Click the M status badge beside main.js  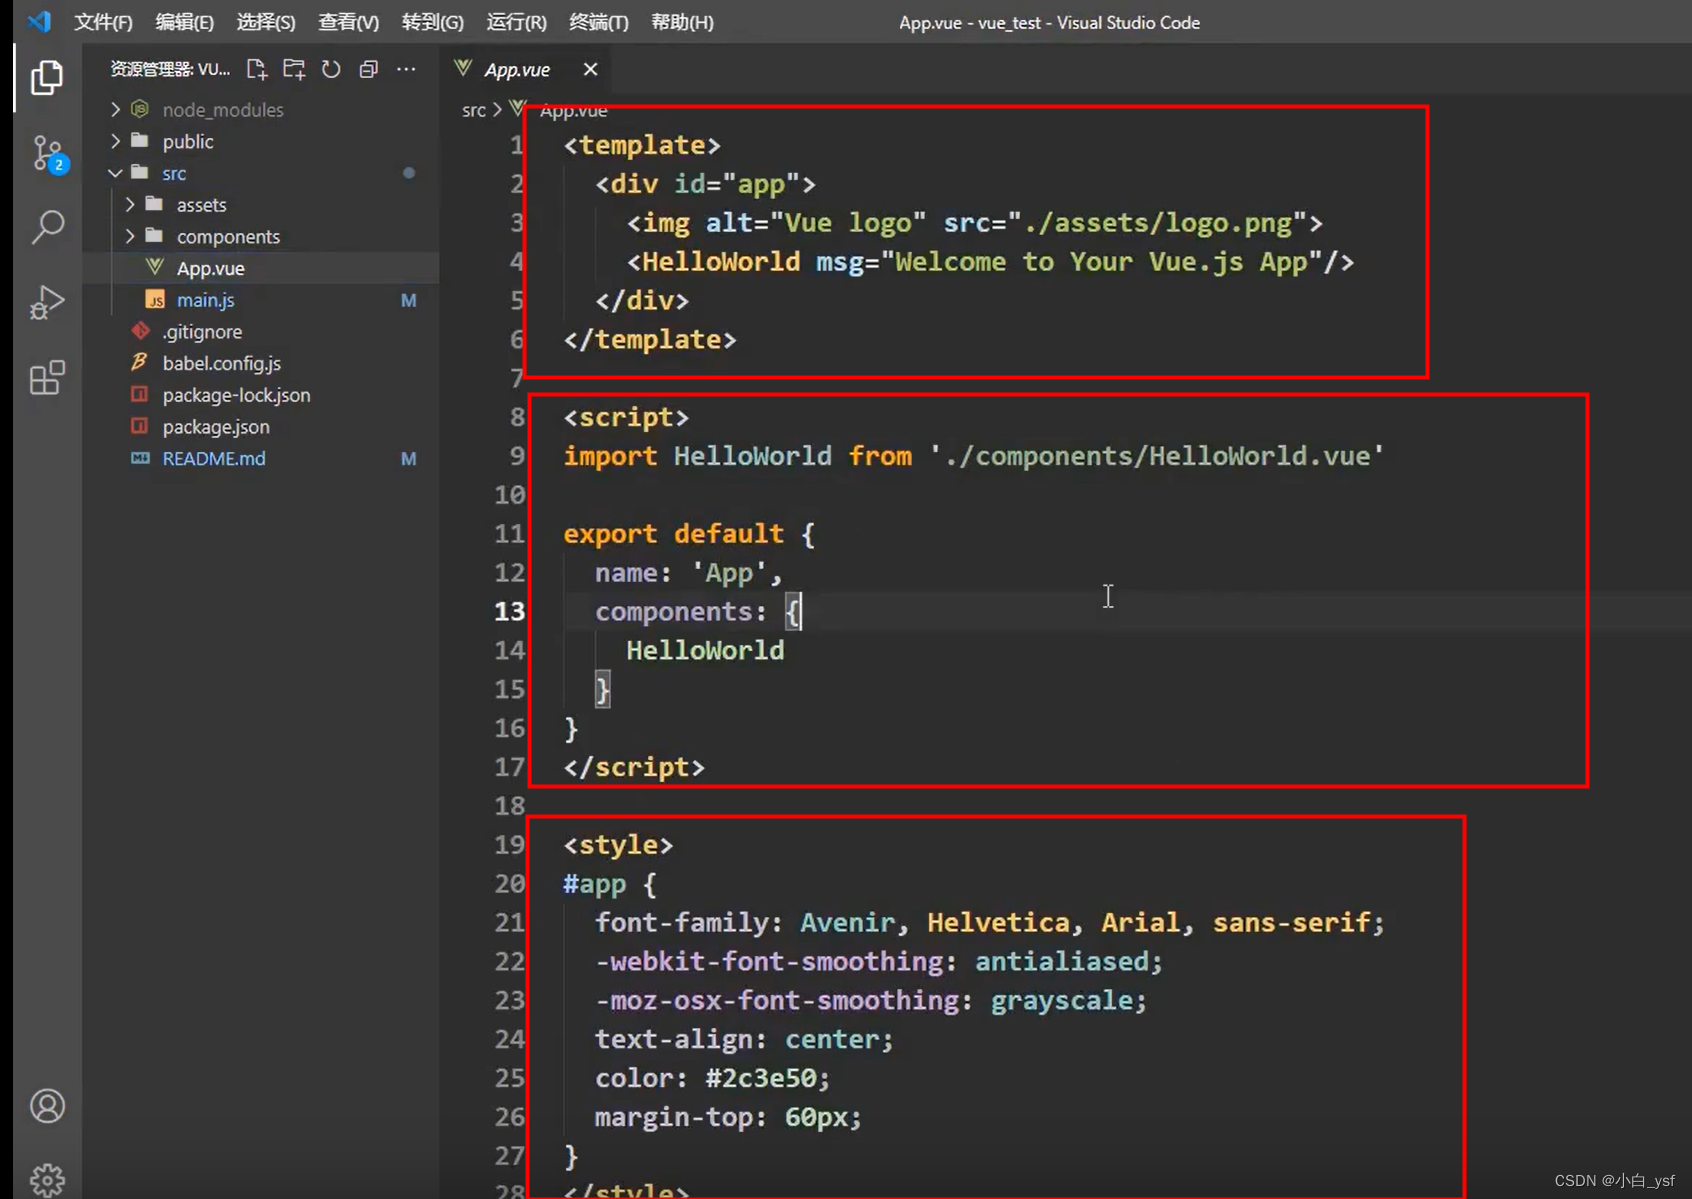tap(408, 300)
